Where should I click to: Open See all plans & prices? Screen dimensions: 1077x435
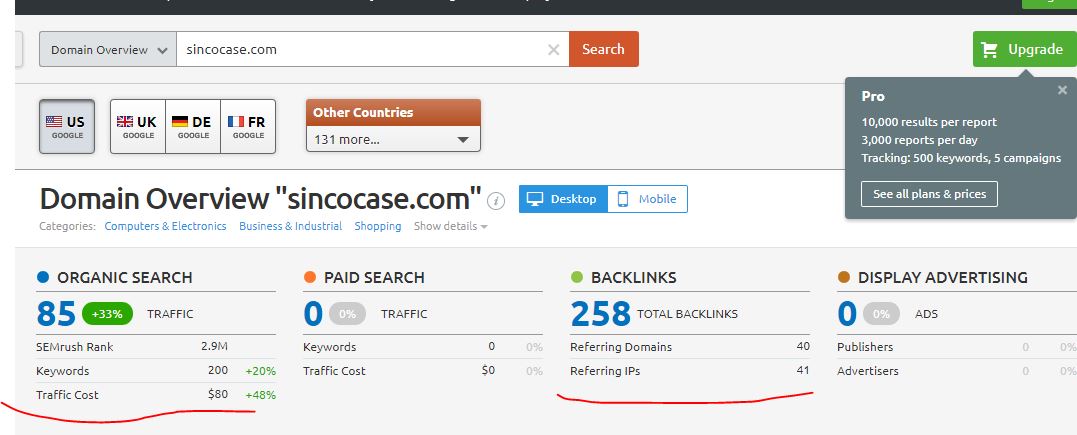pyautogui.click(x=929, y=194)
